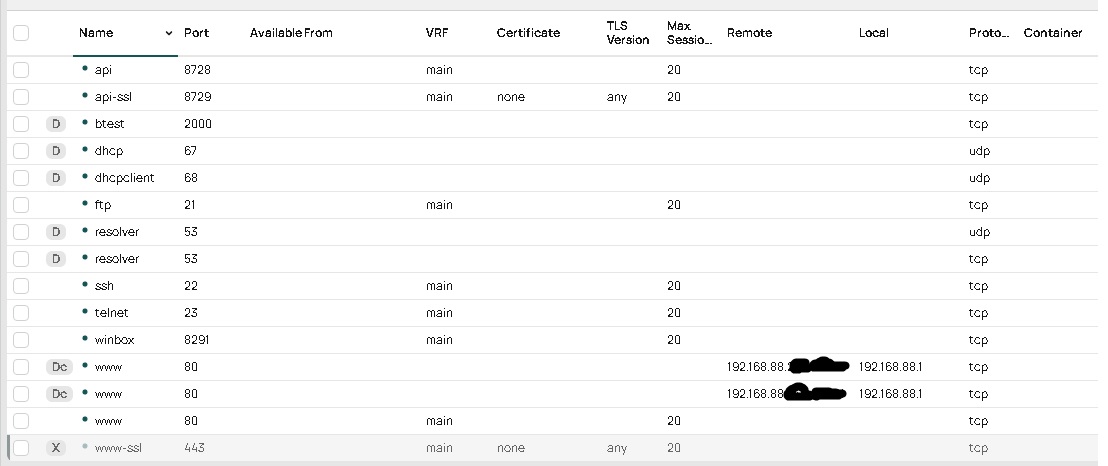Click the D flag badge on dhcp row

(56, 151)
